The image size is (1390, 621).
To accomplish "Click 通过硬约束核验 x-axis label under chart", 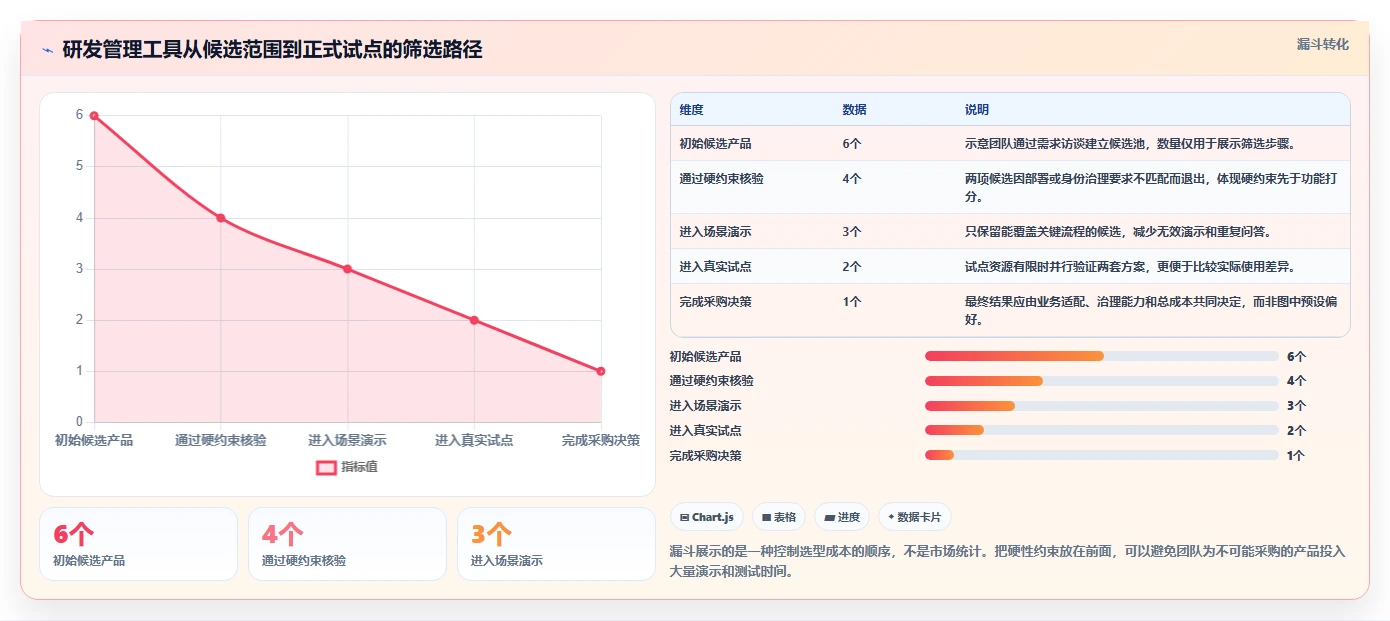I will coord(221,440).
